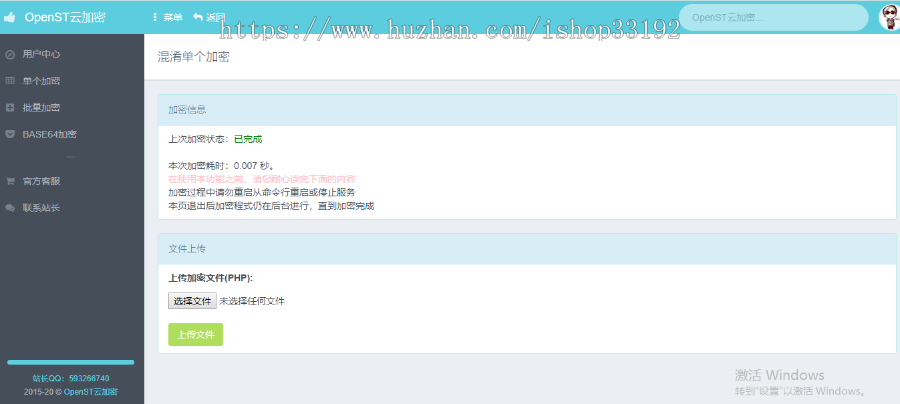Click 站长QQ: 593266740 text

[x=71, y=378]
